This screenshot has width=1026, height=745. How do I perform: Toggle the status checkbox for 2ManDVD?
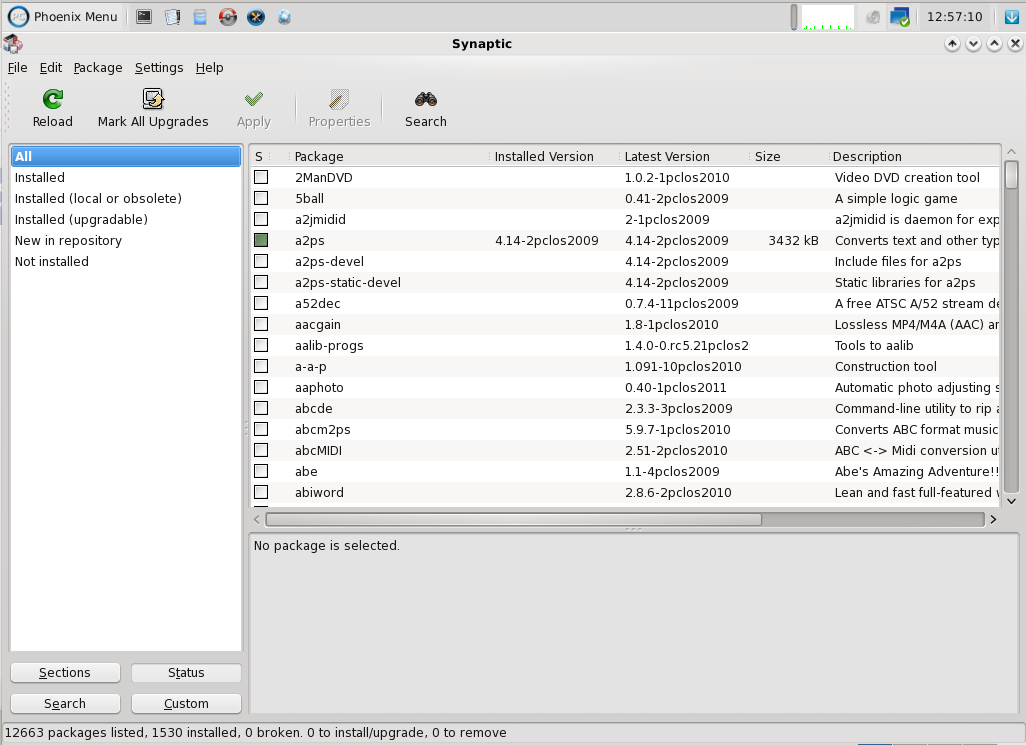pos(261,177)
